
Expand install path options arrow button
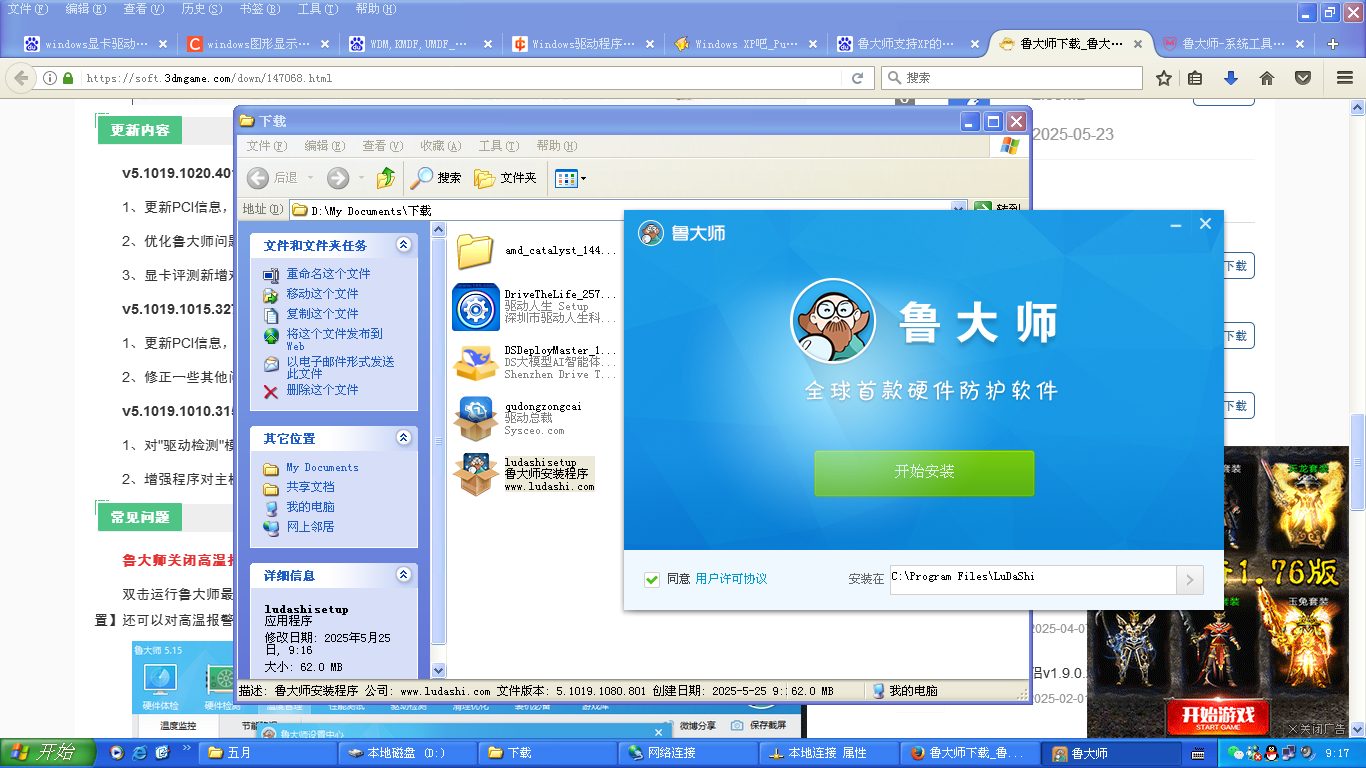point(1190,579)
